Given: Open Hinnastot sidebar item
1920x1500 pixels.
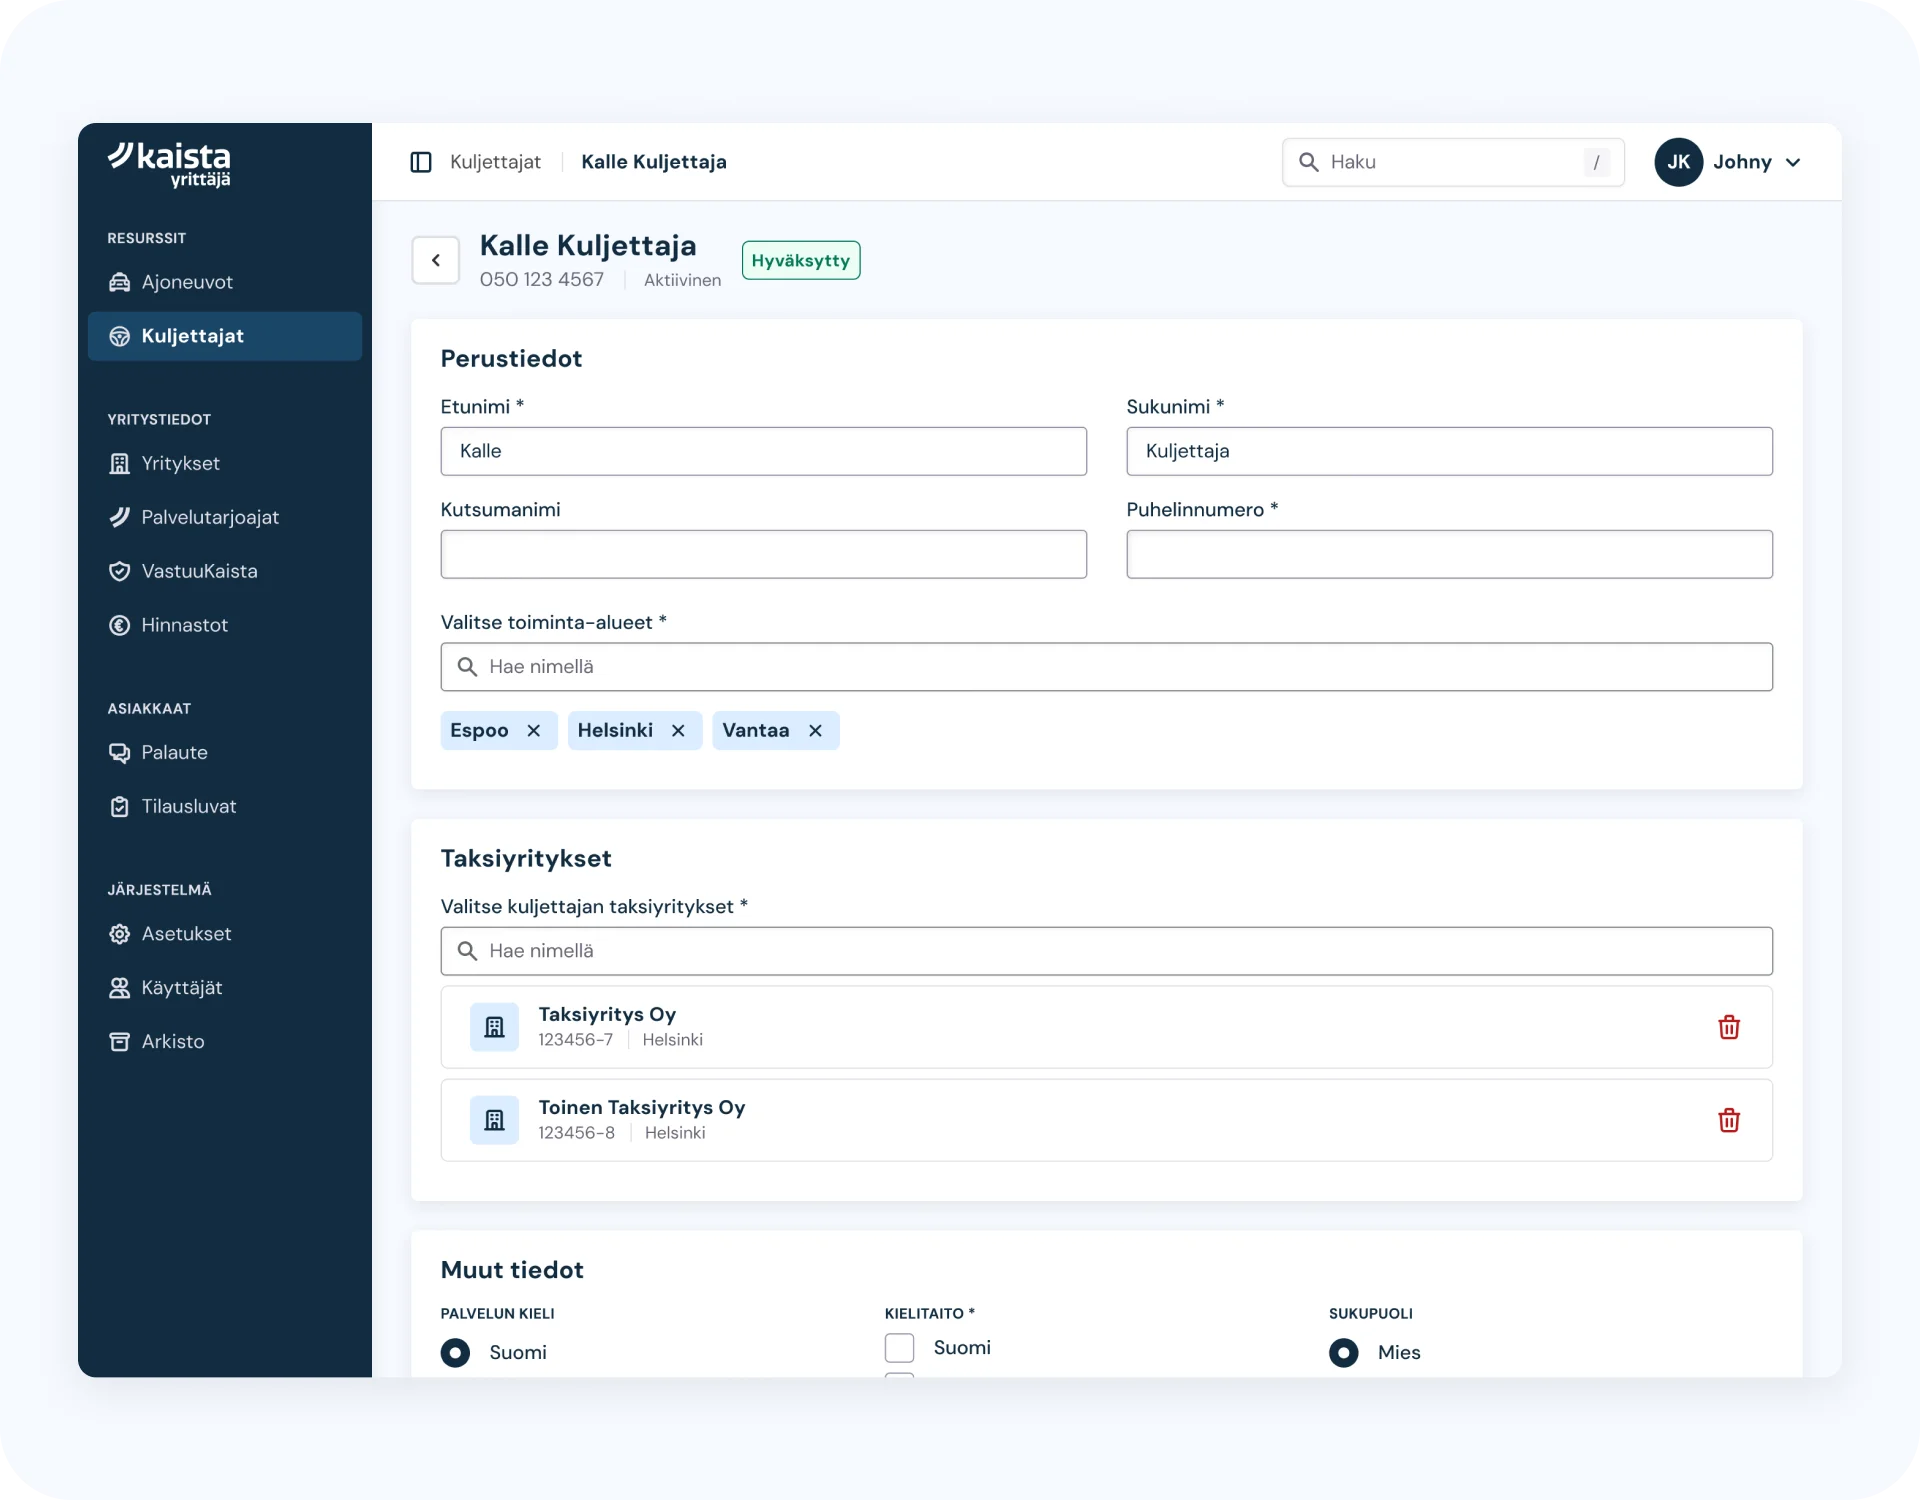Looking at the screenshot, I should (185, 625).
